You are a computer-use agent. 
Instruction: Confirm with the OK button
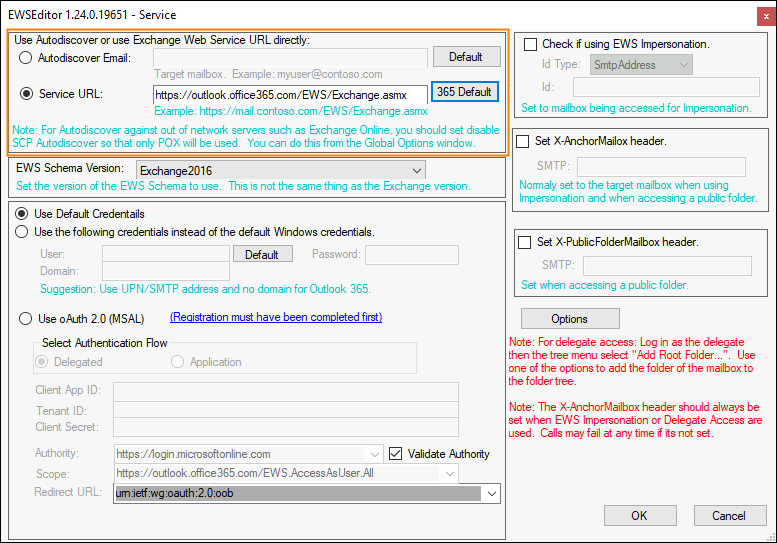pyautogui.click(x=640, y=516)
